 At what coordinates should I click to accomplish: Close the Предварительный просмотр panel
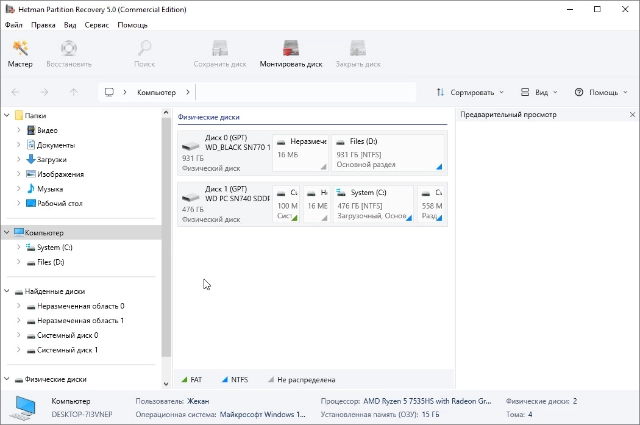(632, 115)
